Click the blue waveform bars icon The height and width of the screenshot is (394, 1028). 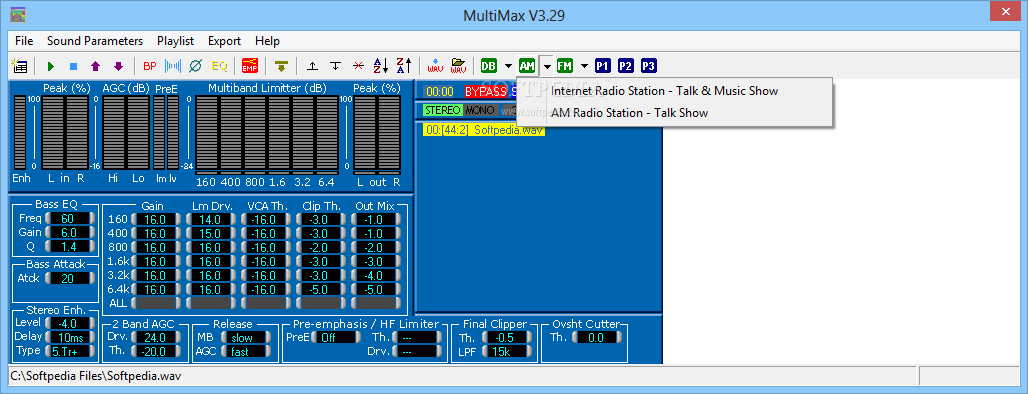tap(173, 66)
